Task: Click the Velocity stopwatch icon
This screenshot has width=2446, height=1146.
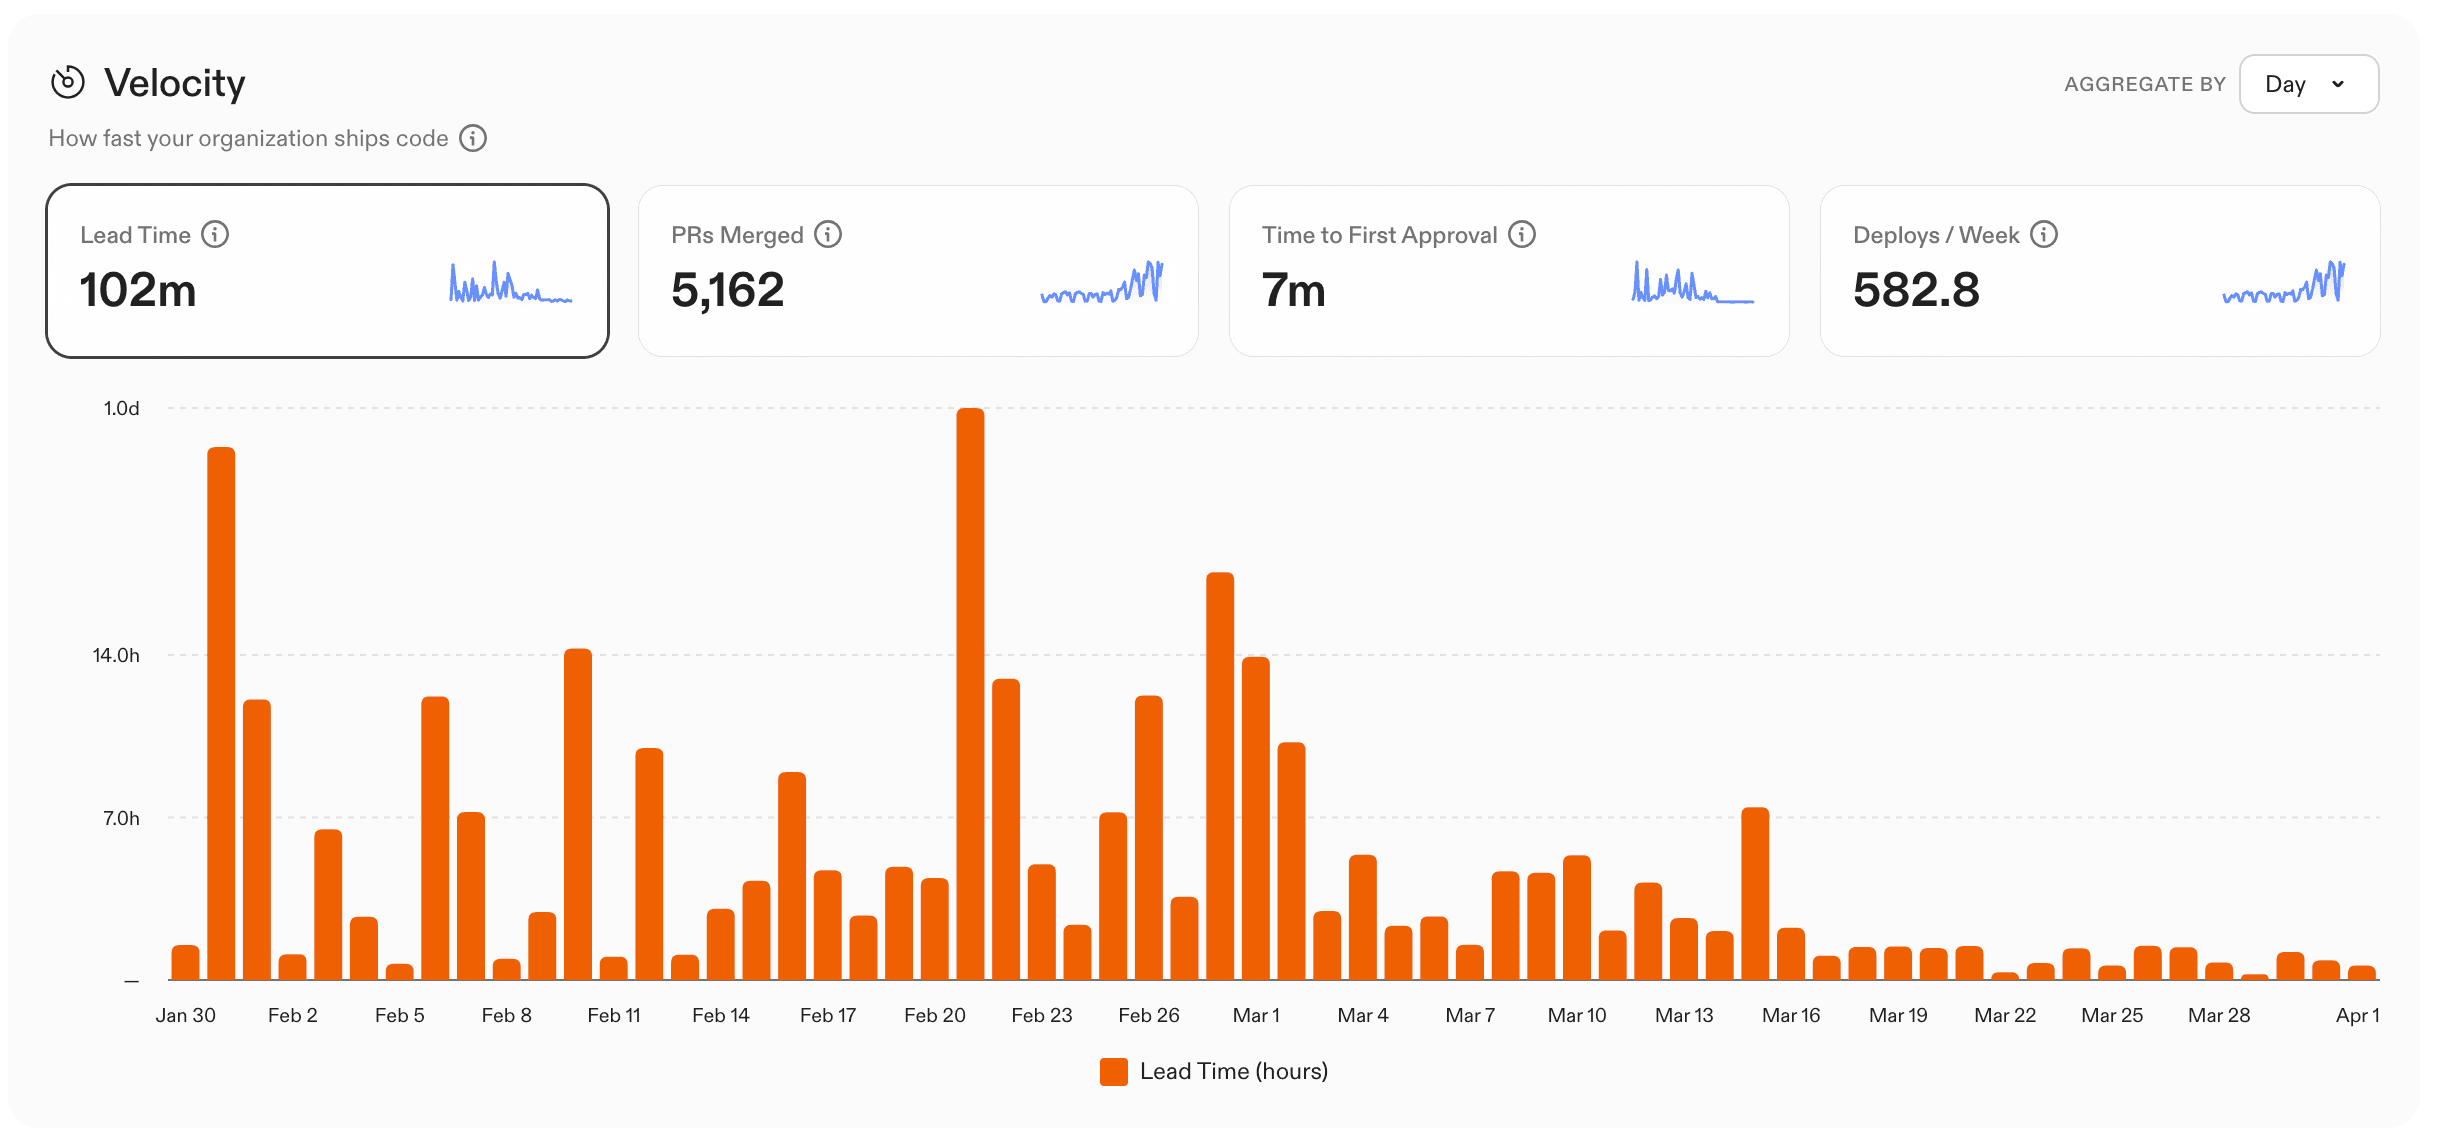Action: pos(67,82)
